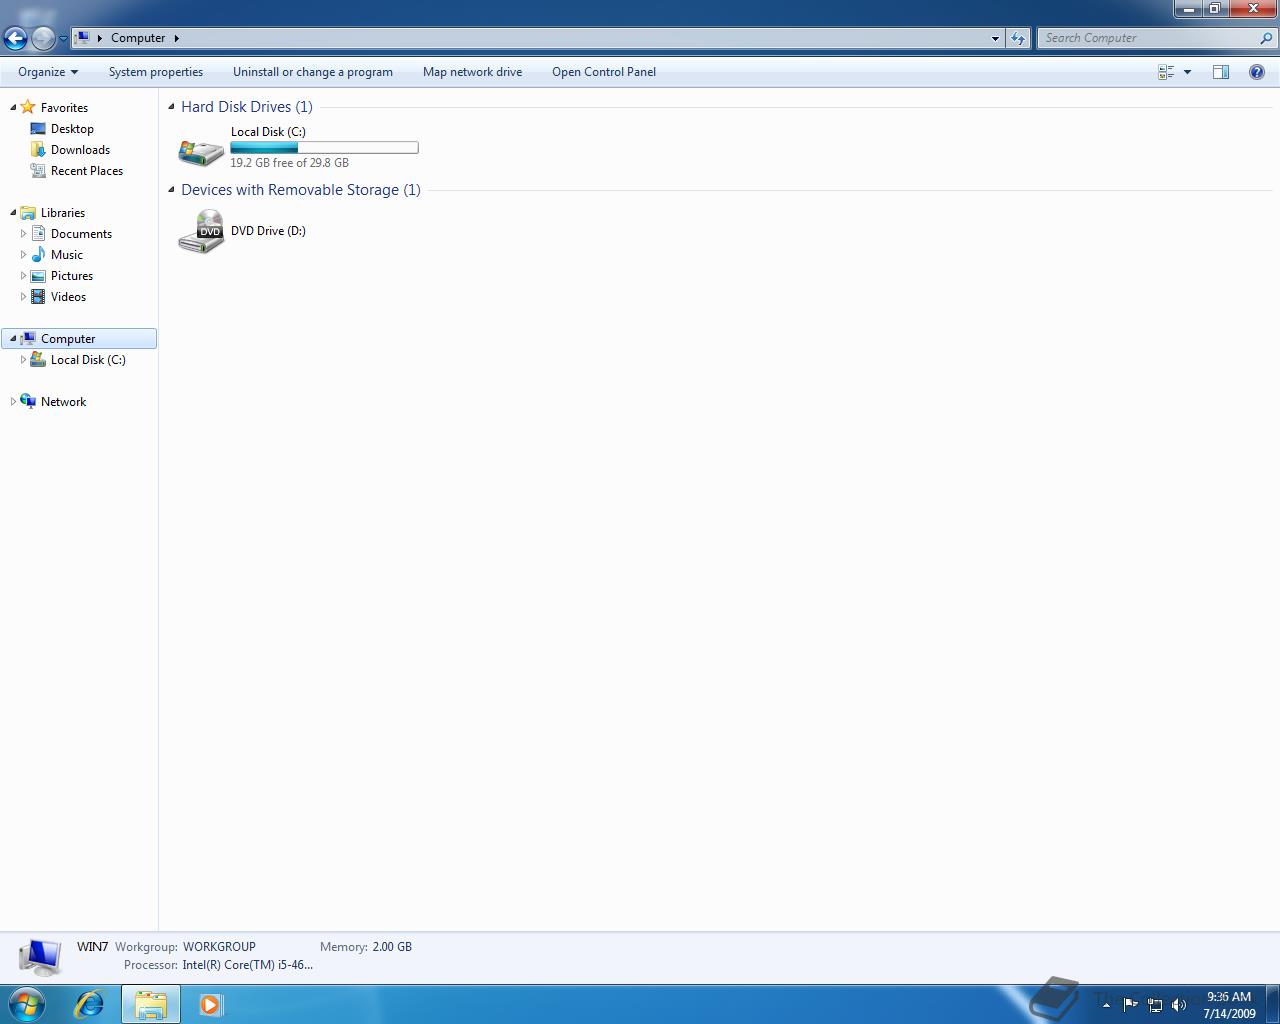
Task: Click the WORKGROUP value in details pane
Action: click(219, 947)
